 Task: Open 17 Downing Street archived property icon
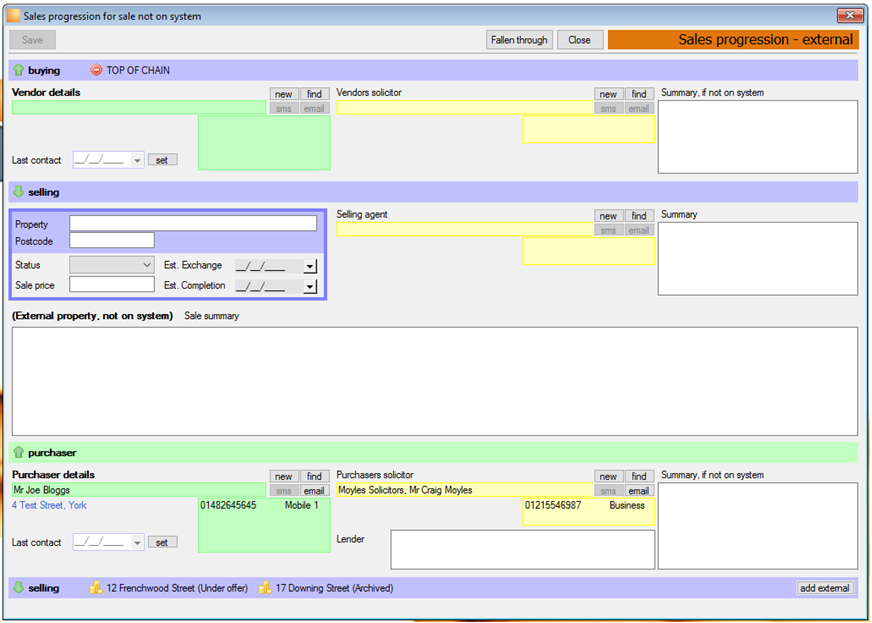(x=265, y=587)
